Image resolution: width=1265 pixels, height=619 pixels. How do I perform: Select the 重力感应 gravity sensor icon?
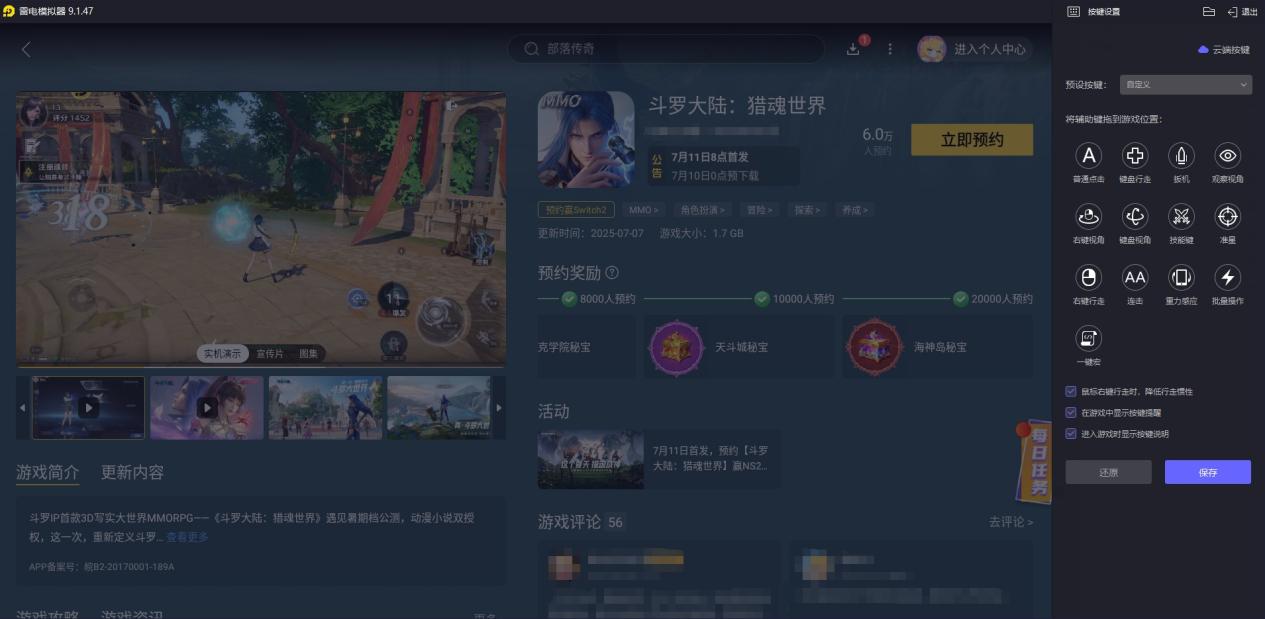click(x=1181, y=277)
